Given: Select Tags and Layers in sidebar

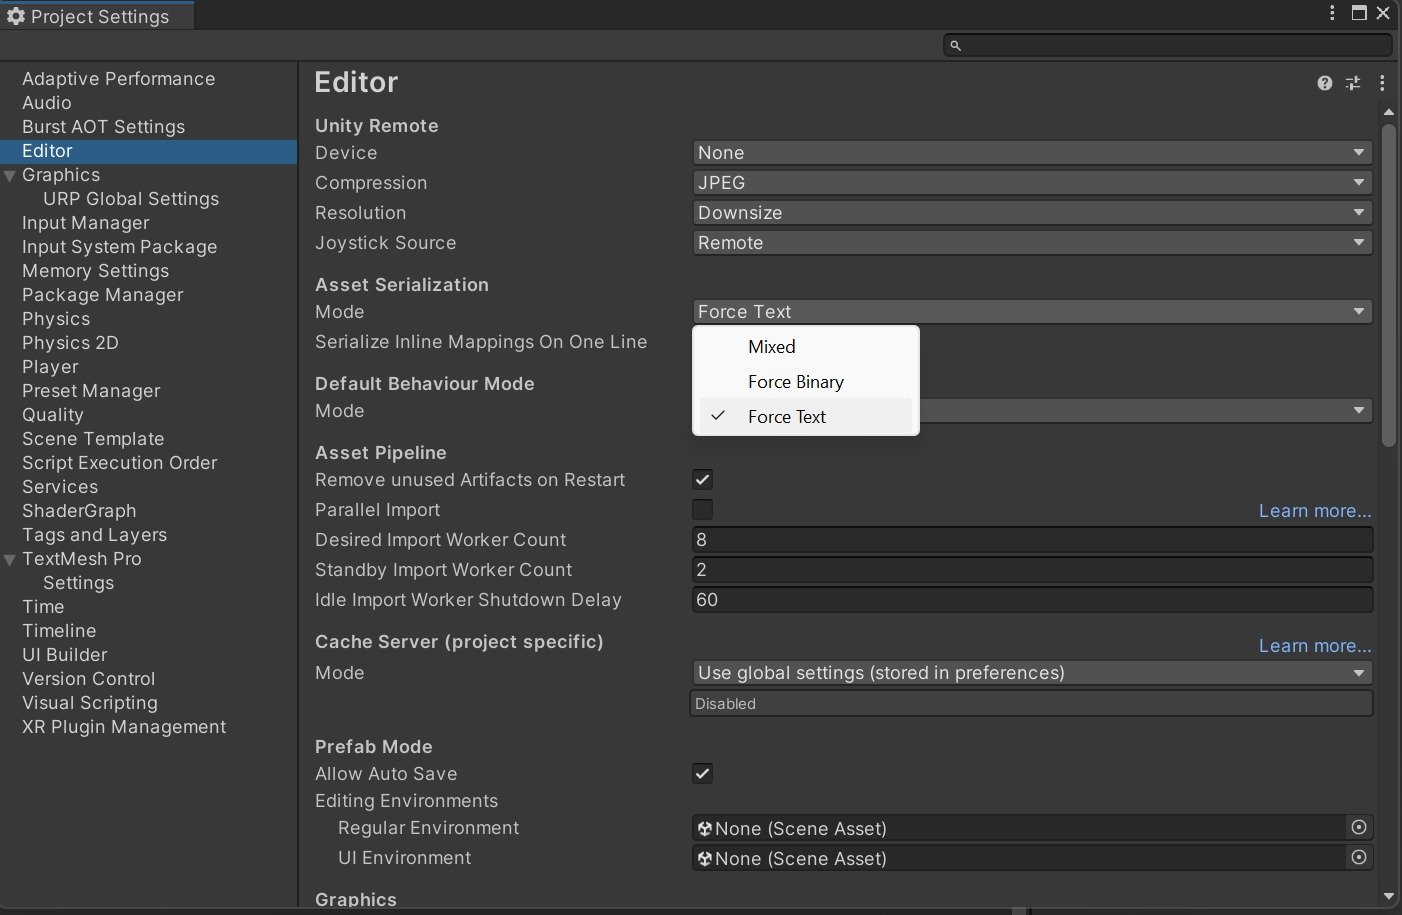Looking at the screenshot, I should tap(95, 535).
